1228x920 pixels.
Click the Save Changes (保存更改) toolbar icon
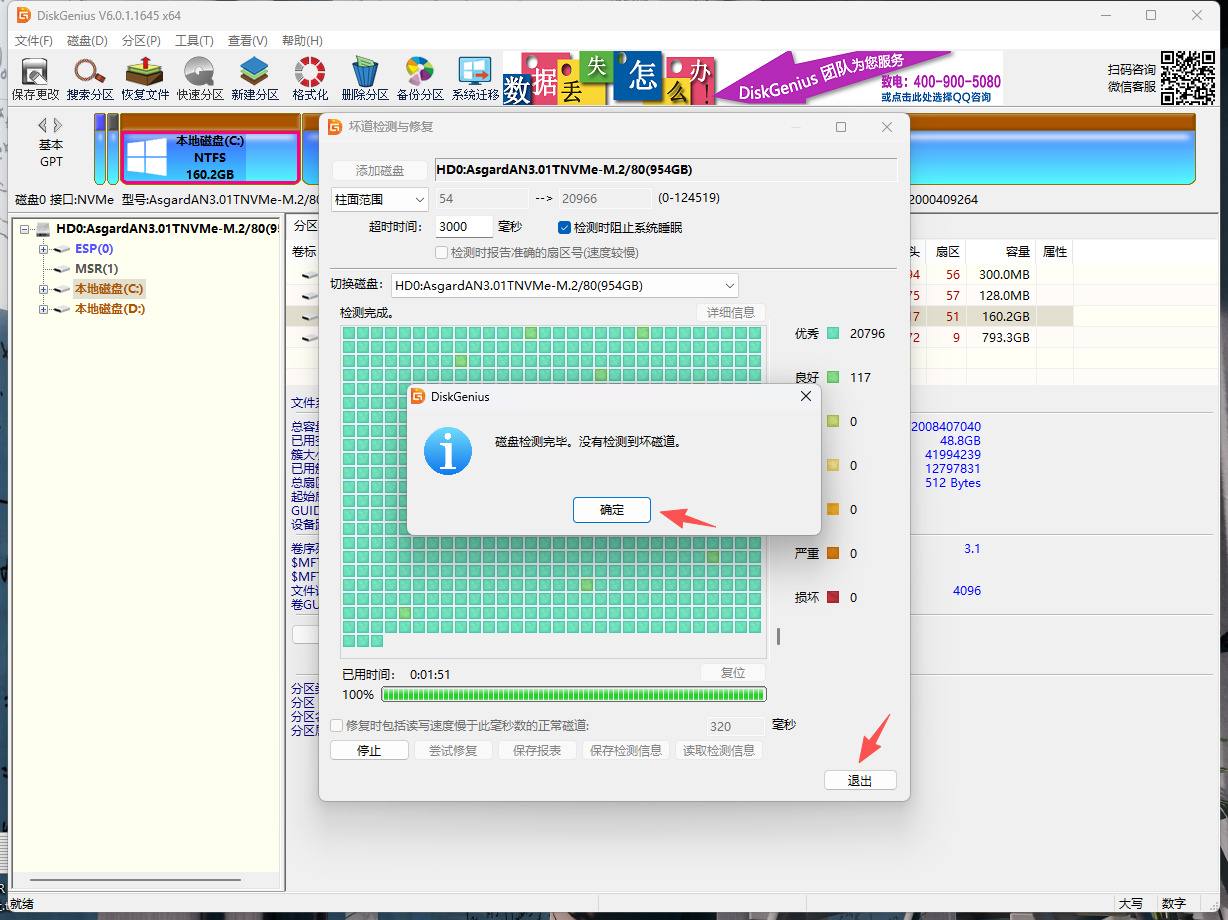tap(35, 79)
